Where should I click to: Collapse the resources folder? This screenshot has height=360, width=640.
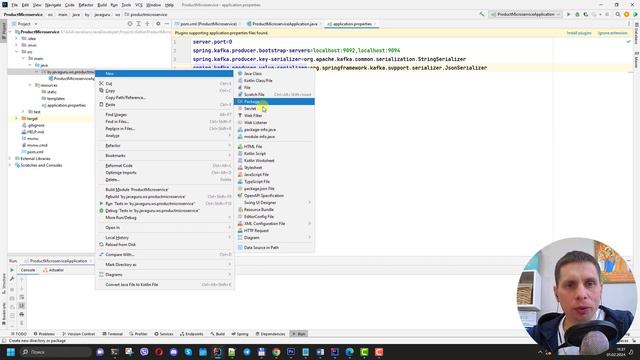(x=30, y=85)
